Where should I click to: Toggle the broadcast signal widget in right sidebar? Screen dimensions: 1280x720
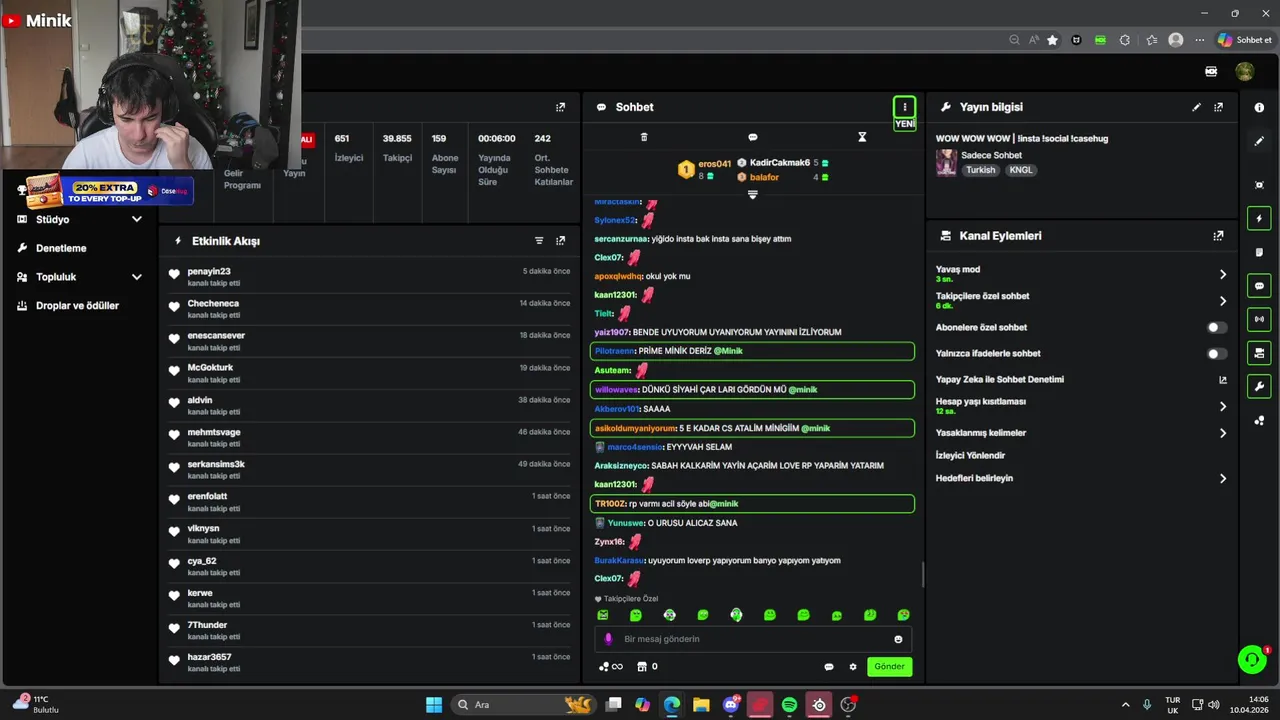pos(1259,319)
